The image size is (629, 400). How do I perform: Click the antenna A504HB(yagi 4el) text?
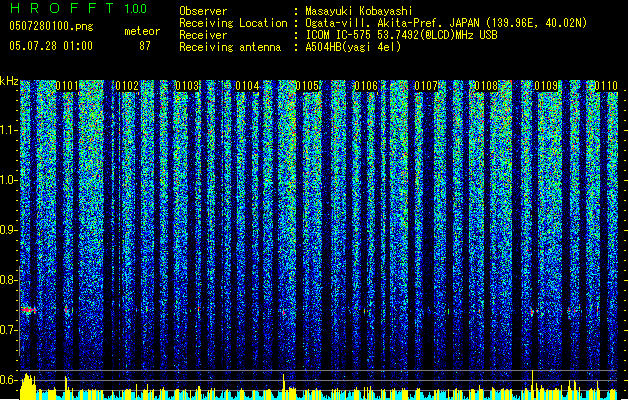353,47
